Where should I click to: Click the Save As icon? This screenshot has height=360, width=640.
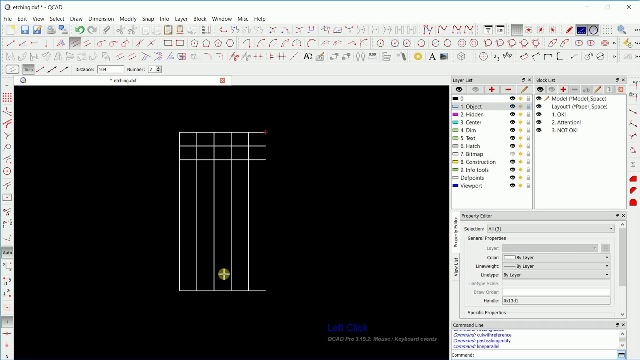click(x=37, y=30)
